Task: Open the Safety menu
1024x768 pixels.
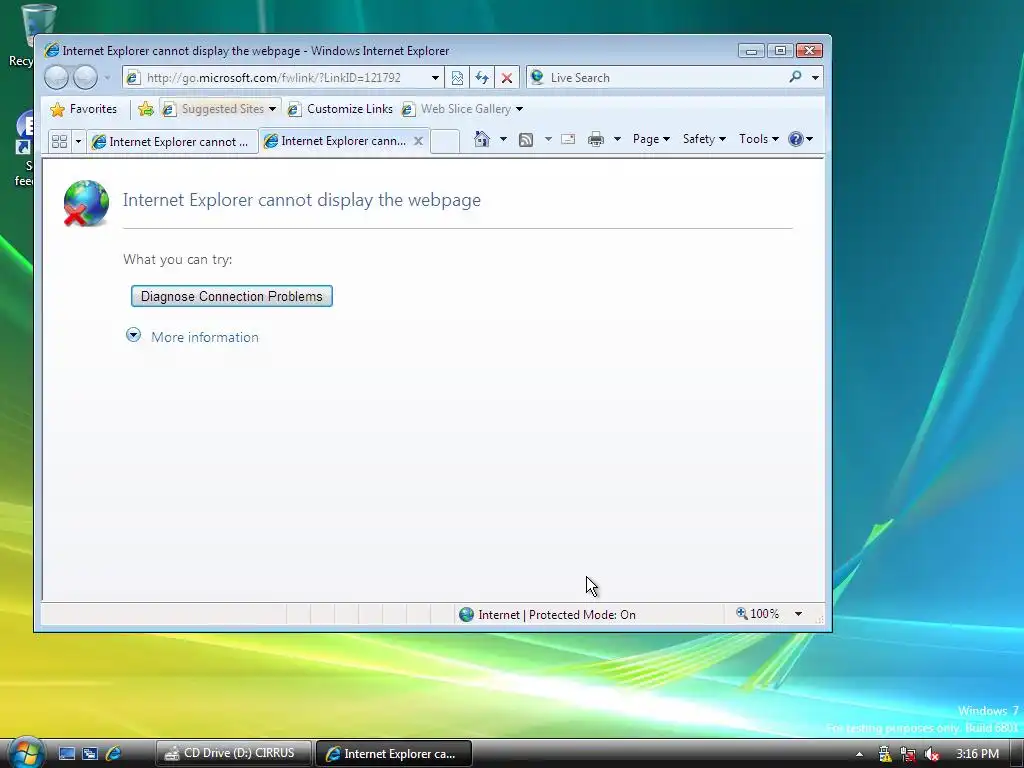Action: [704, 139]
